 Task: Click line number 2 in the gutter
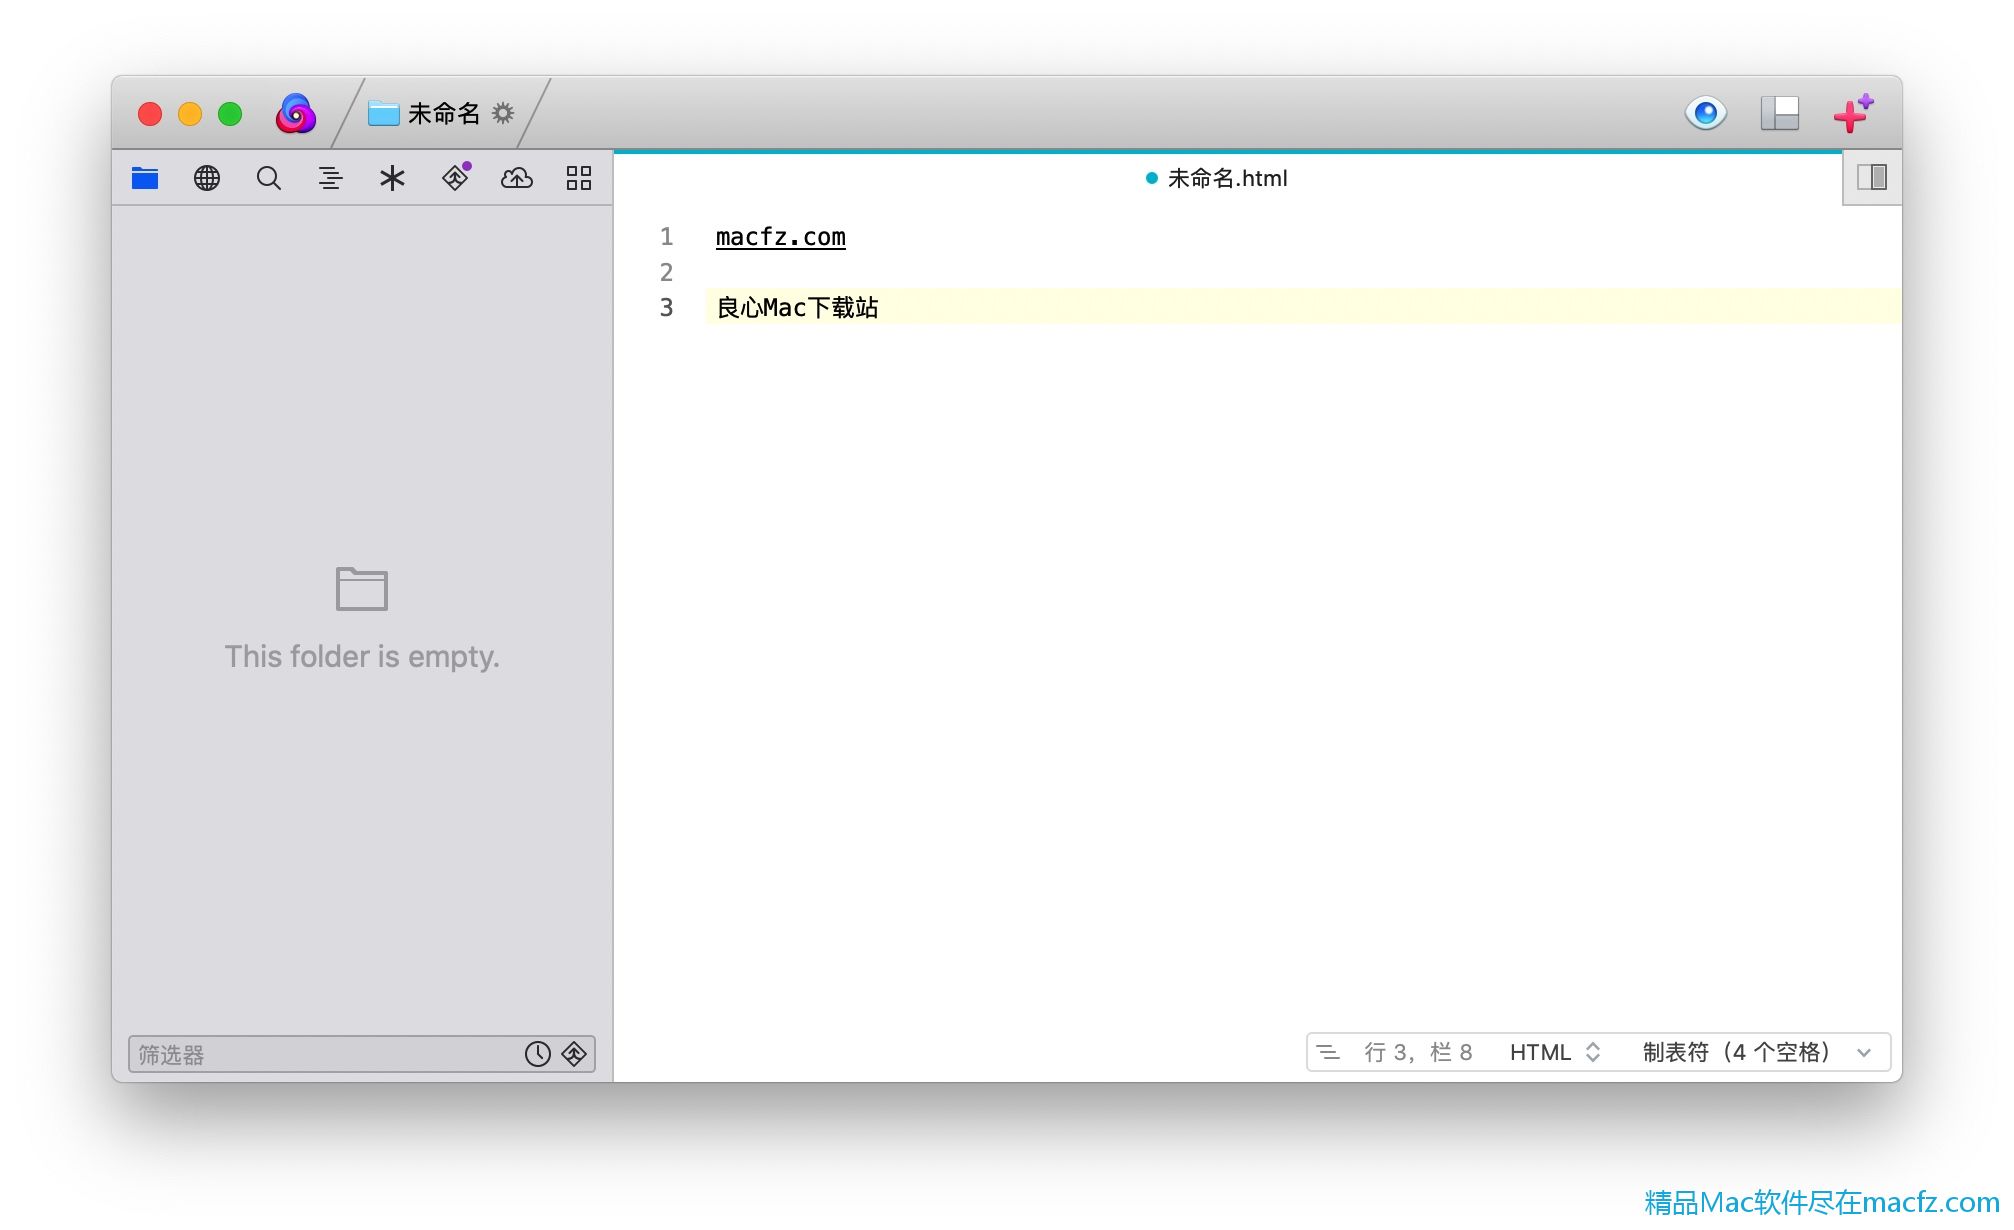[x=666, y=272]
